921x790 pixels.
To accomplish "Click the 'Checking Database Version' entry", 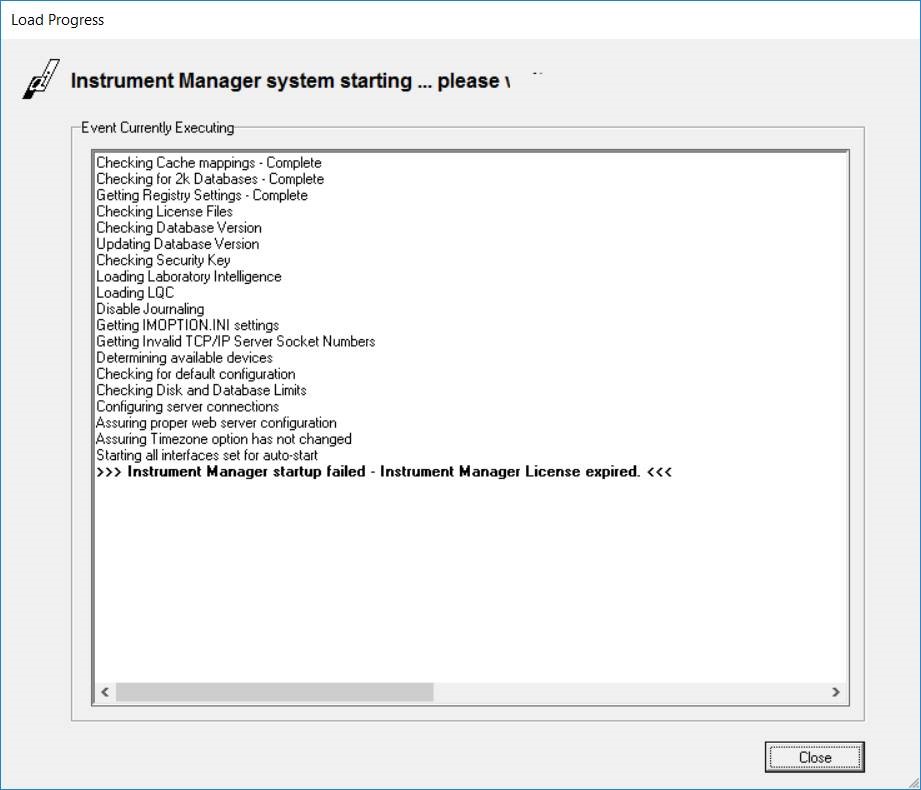I will coord(180,227).
